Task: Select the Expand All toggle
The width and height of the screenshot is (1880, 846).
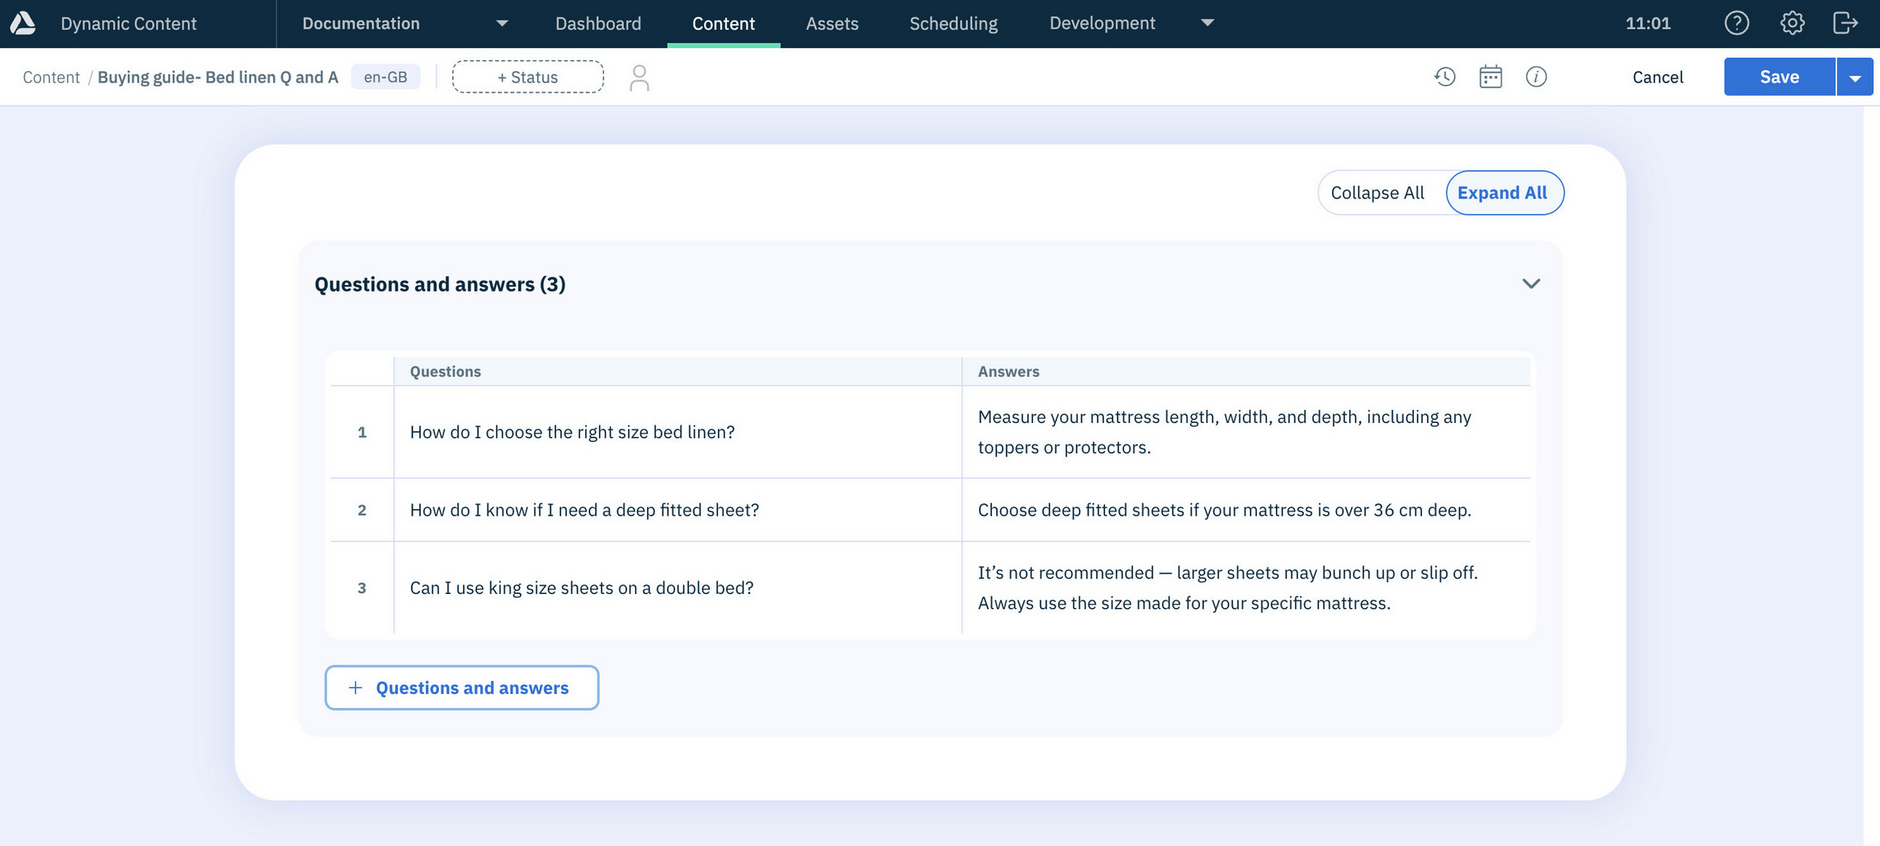Action: [1502, 193]
